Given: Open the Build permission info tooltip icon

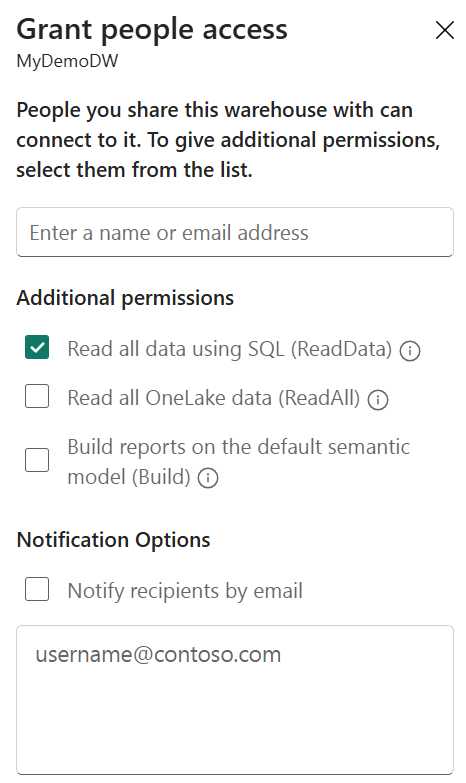Looking at the screenshot, I should coord(208,478).
